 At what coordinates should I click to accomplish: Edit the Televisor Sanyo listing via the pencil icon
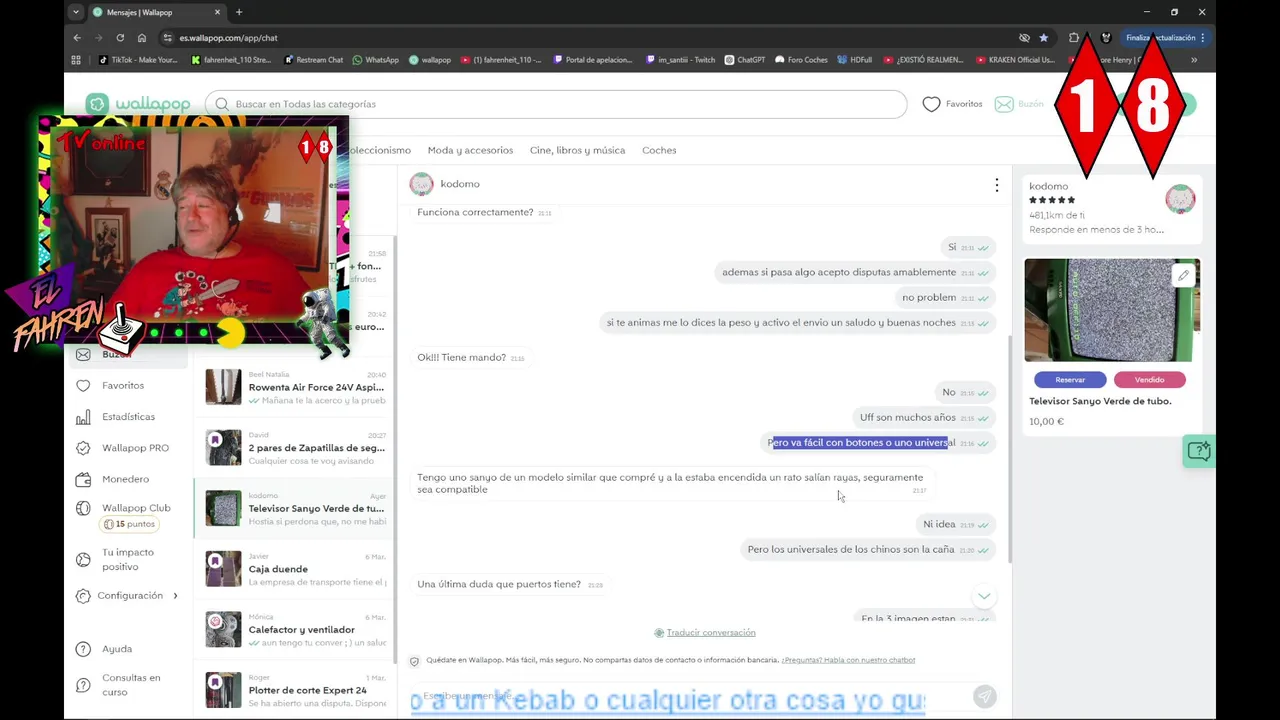pos(1183,276)
